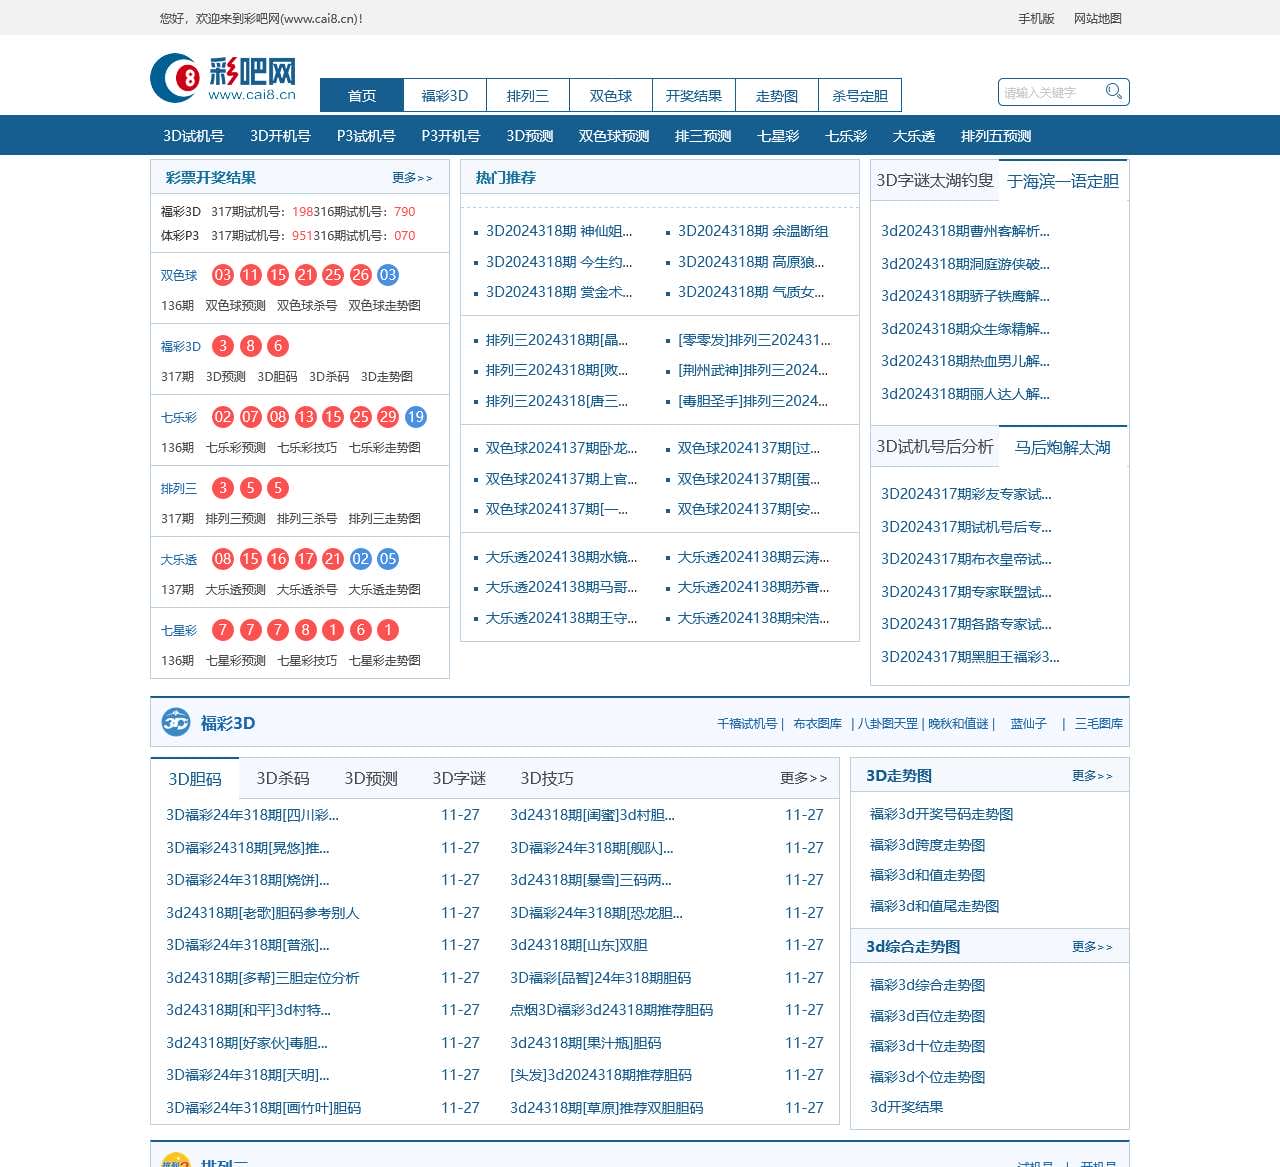1280x1167 pixels.
Task: Select the 于海滨一语定胆 tab
Action: click(x=1062, y=181)
